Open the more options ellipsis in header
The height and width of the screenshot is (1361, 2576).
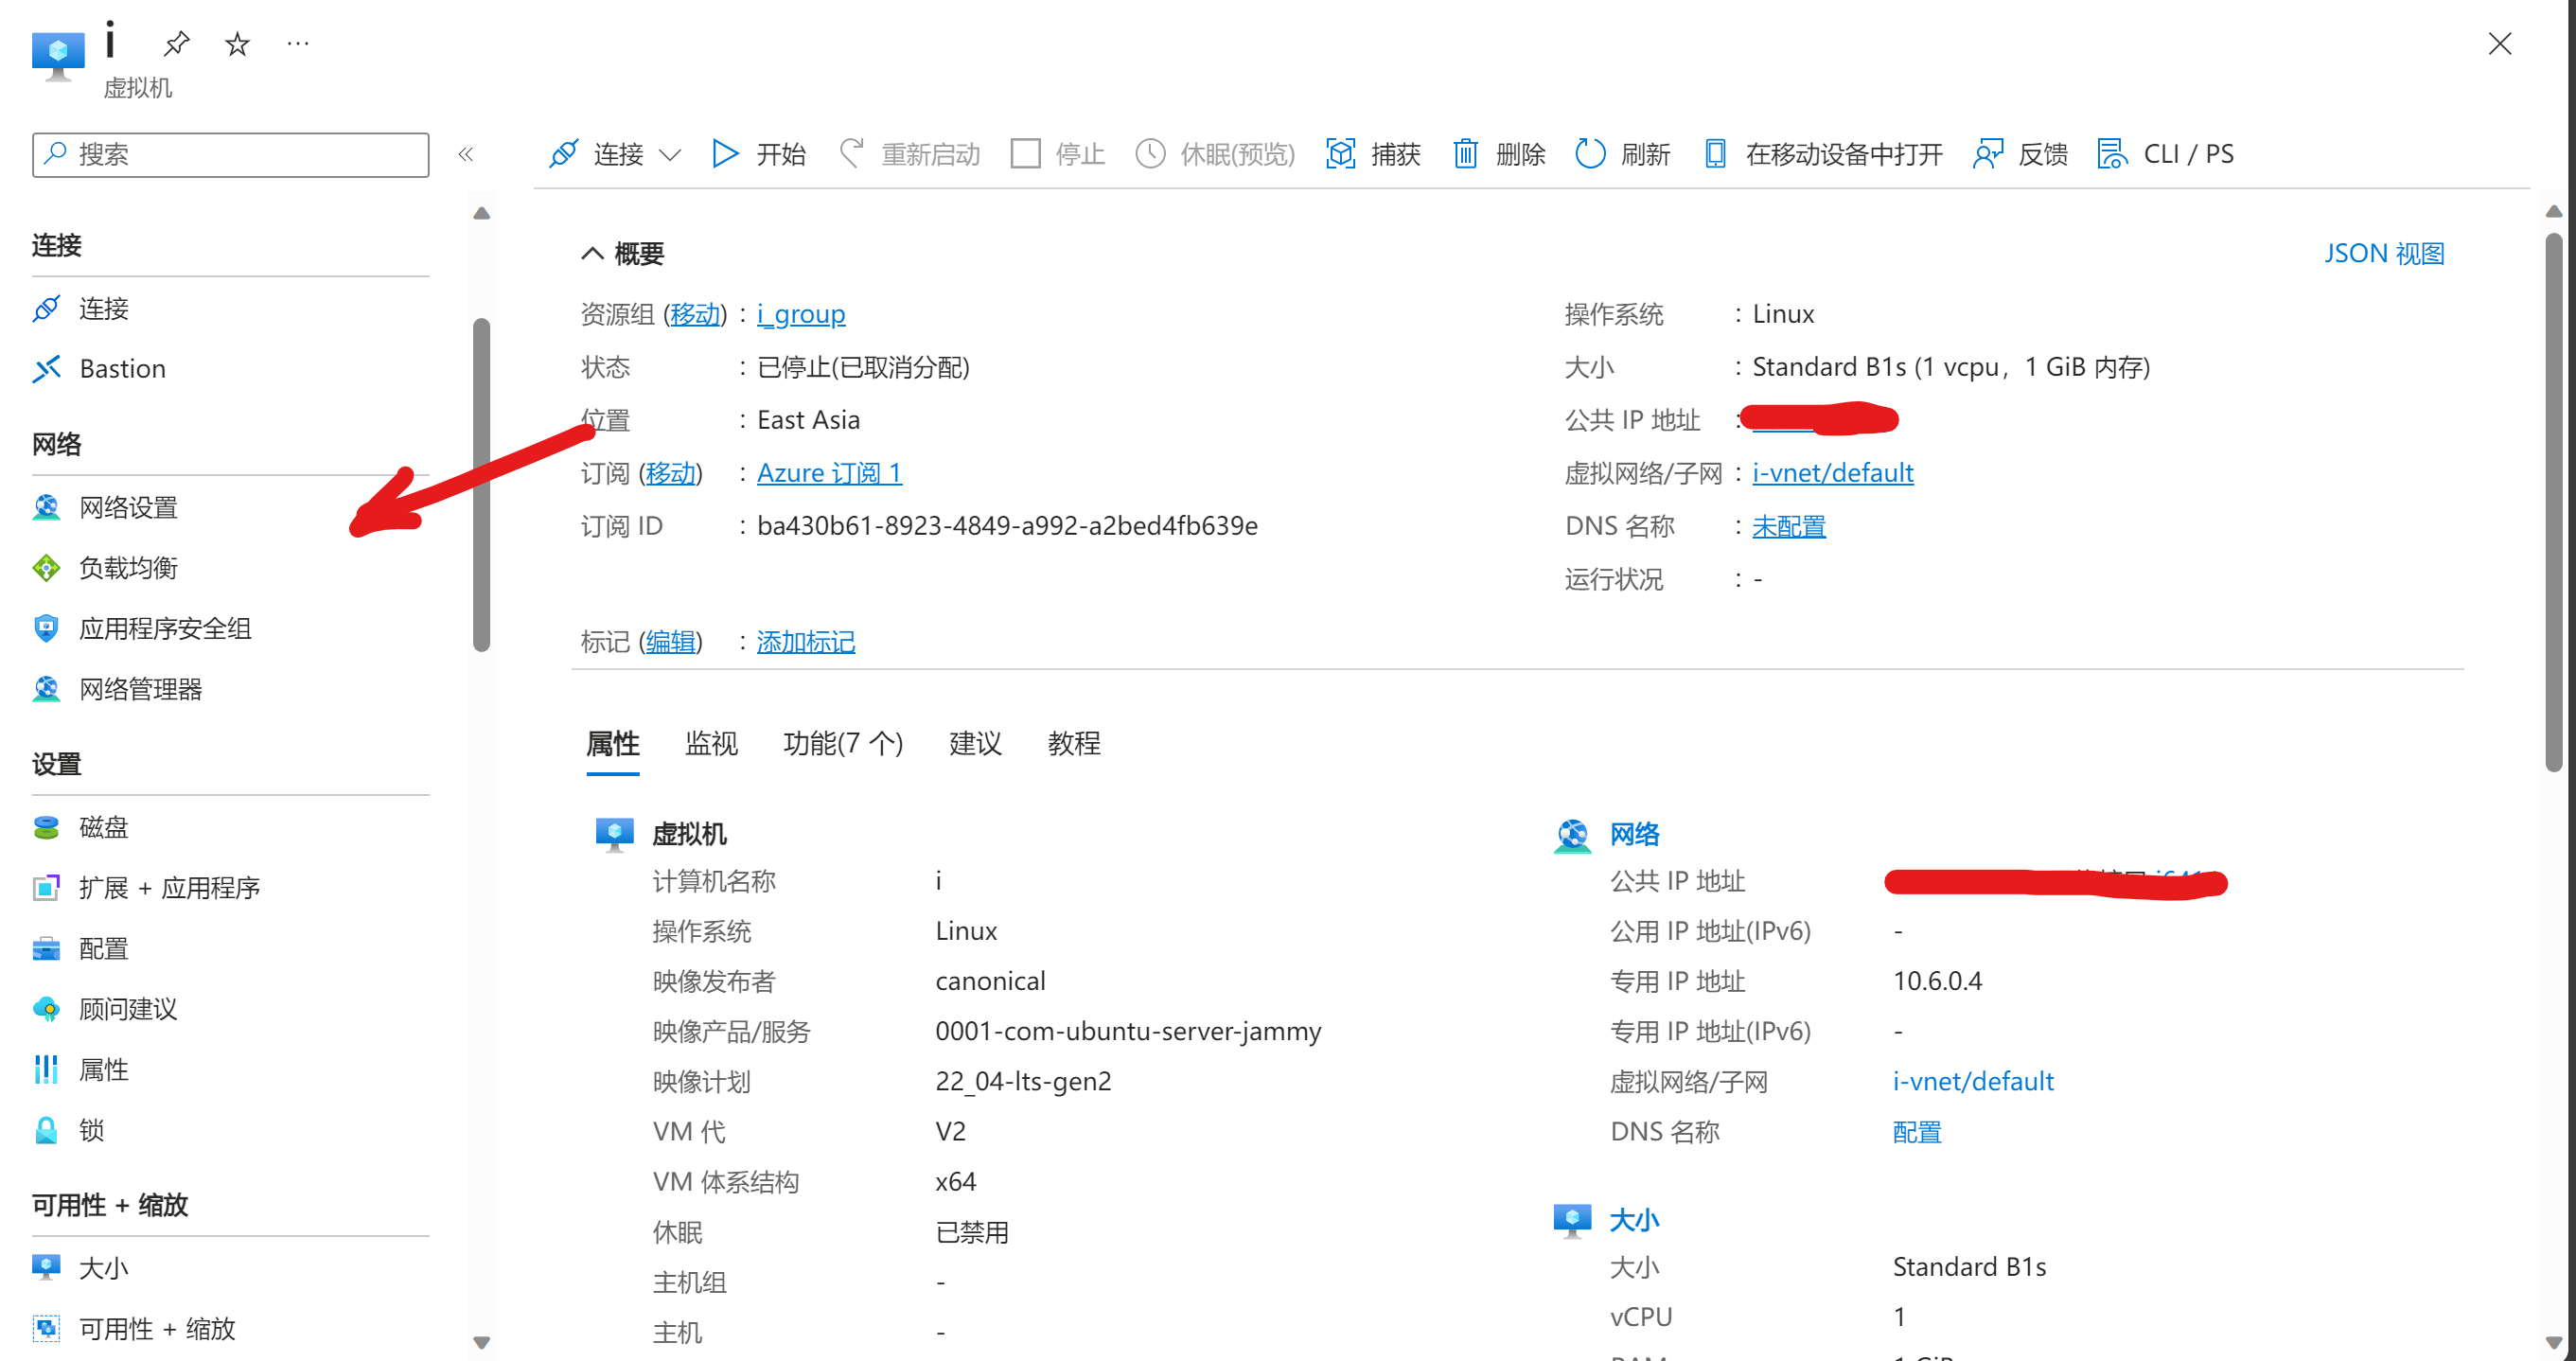298,43
